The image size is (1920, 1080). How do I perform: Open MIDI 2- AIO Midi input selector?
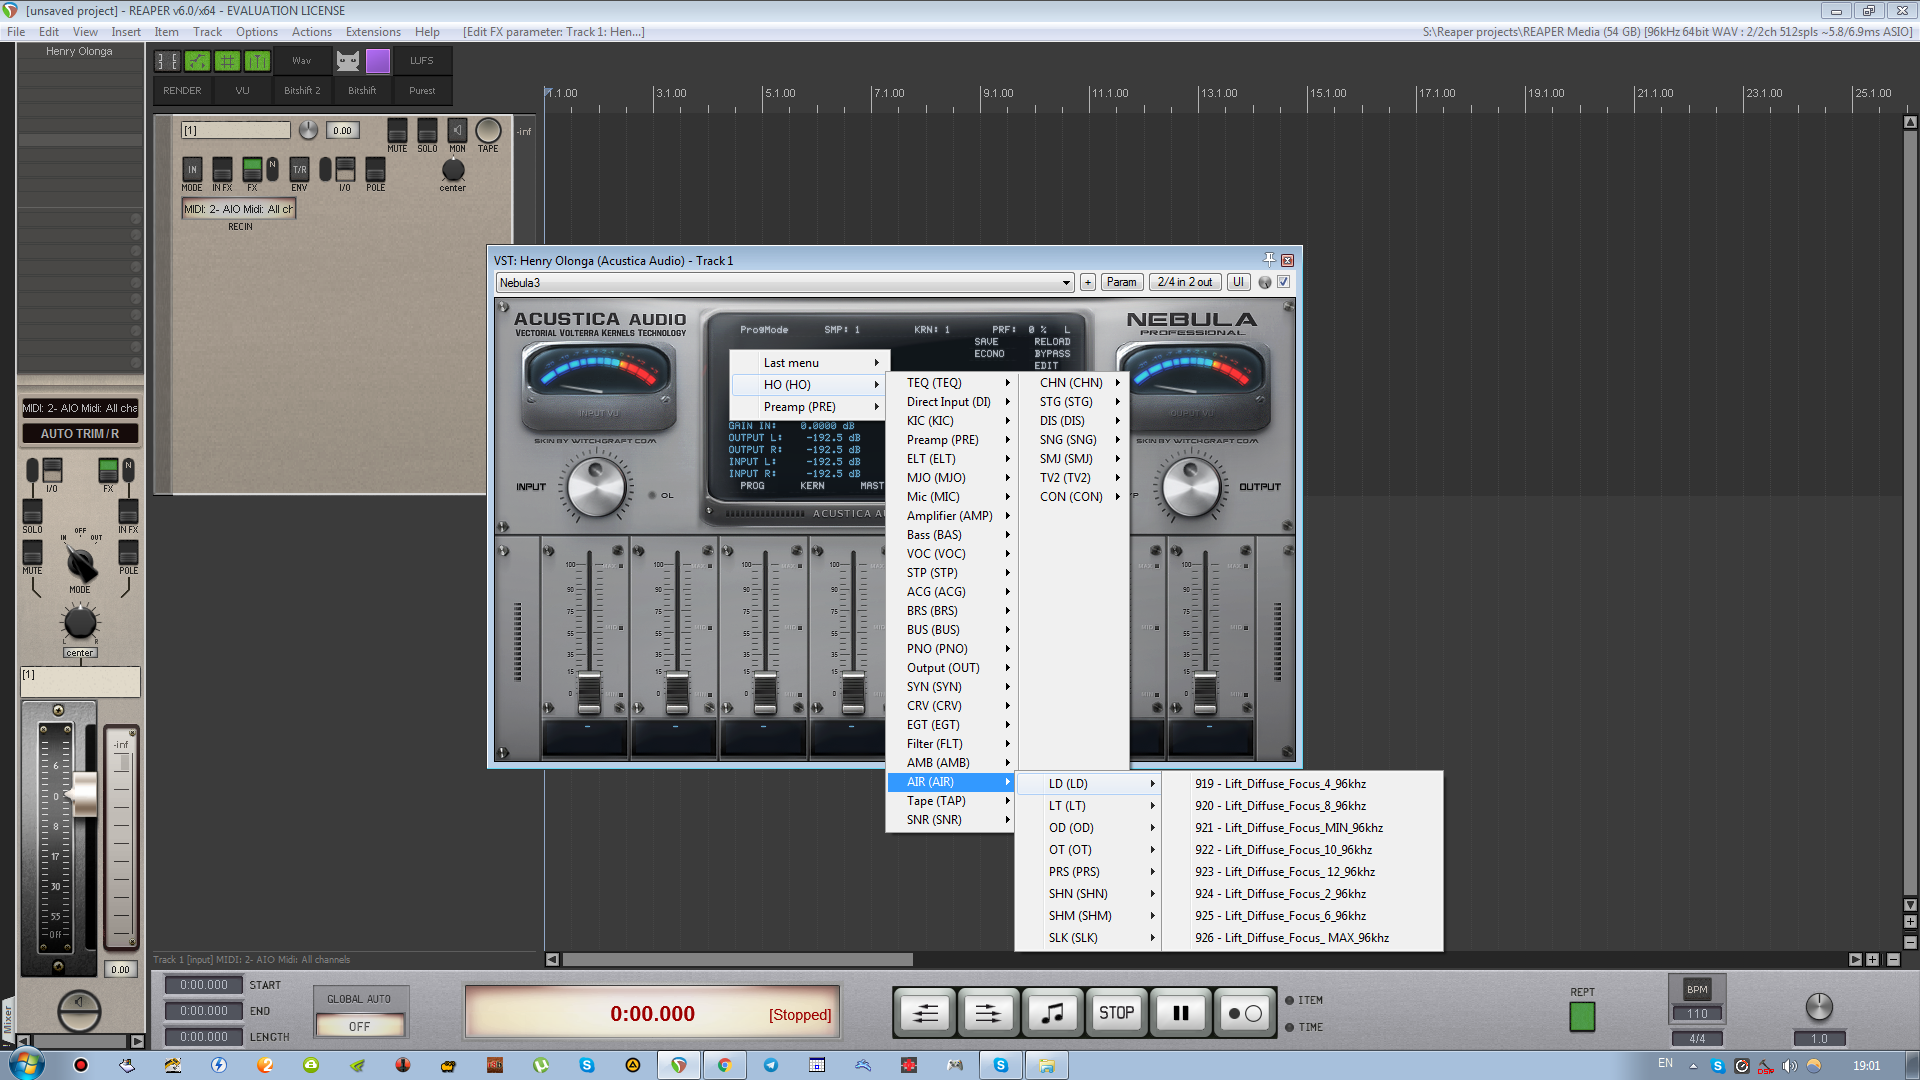tap(238, 209)
